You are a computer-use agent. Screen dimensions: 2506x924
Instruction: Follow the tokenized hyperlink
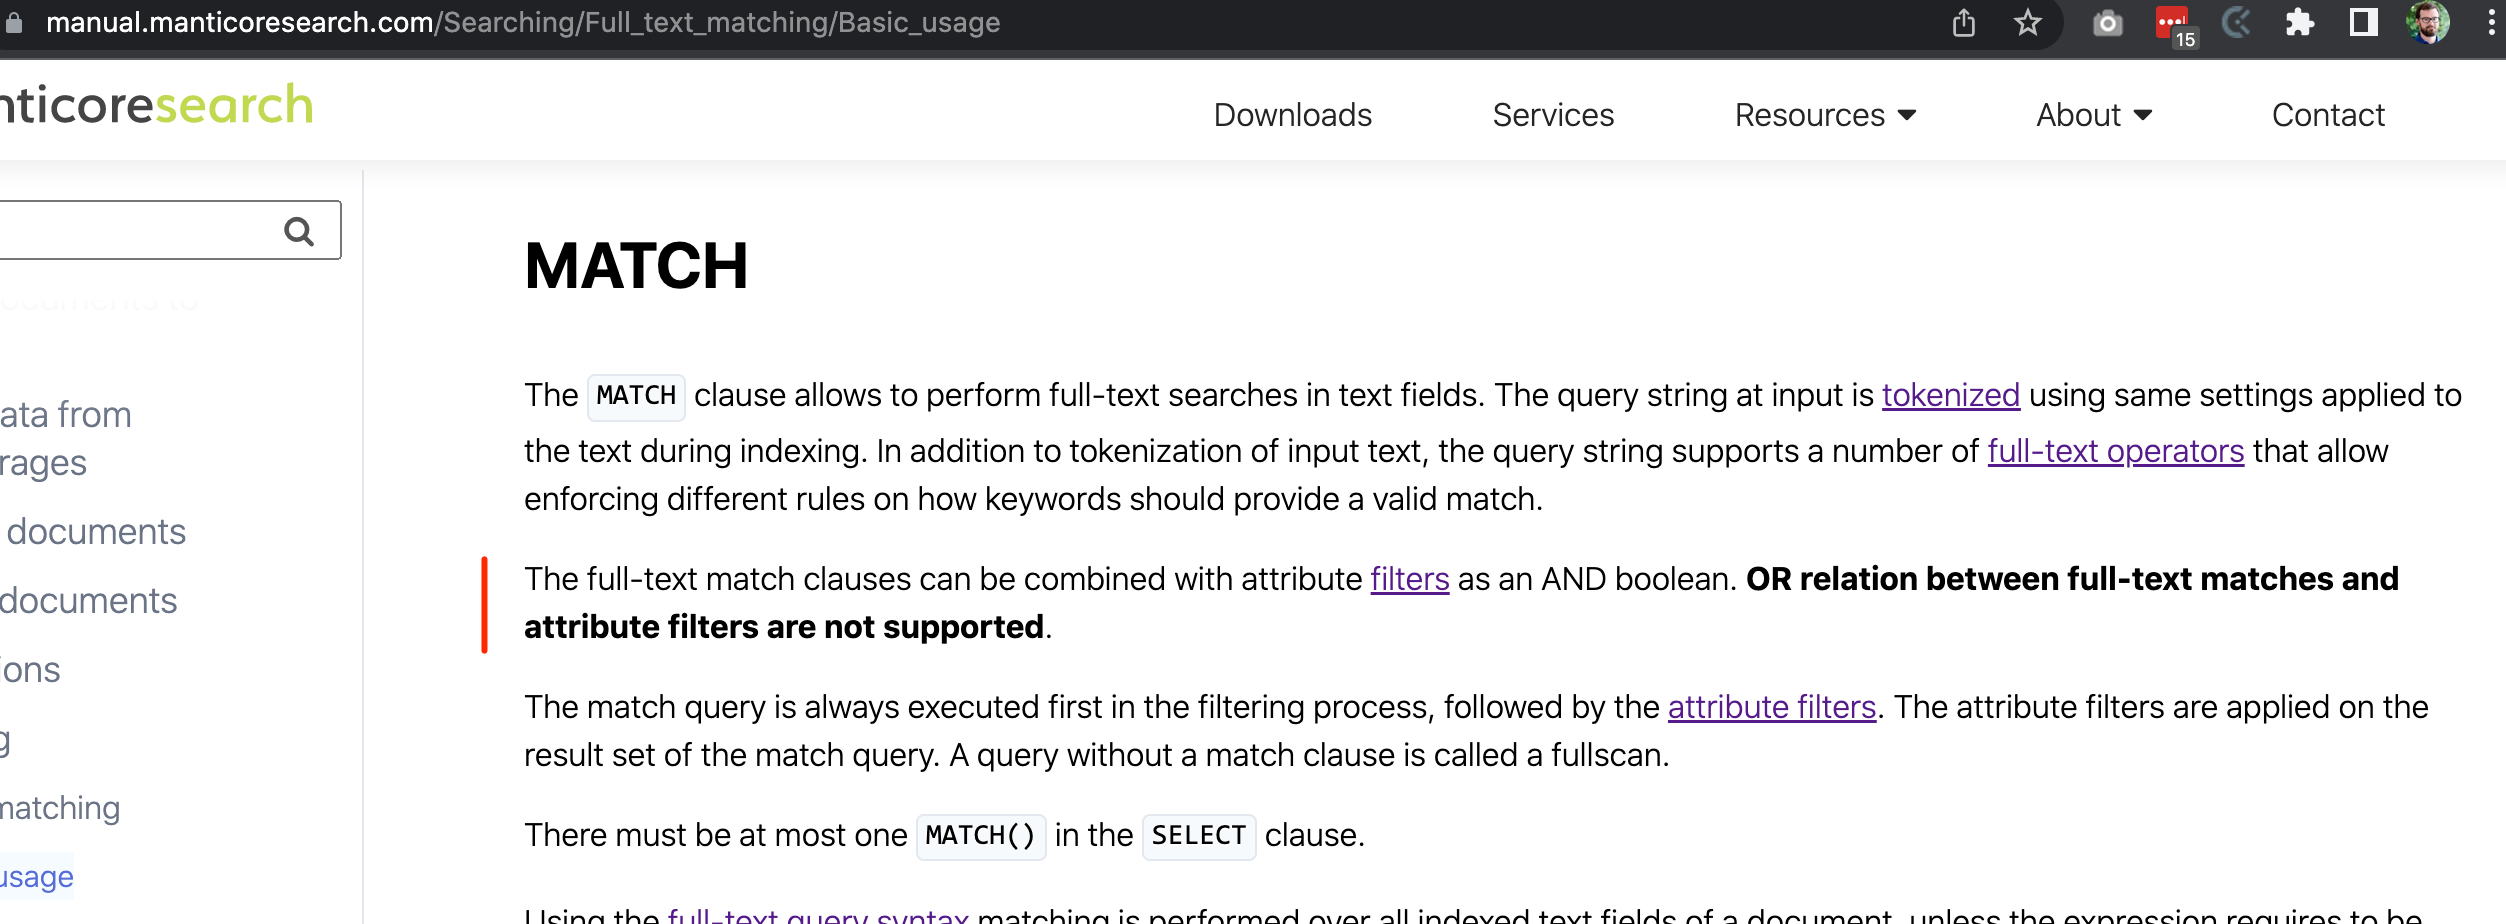tap(1950, 394)
